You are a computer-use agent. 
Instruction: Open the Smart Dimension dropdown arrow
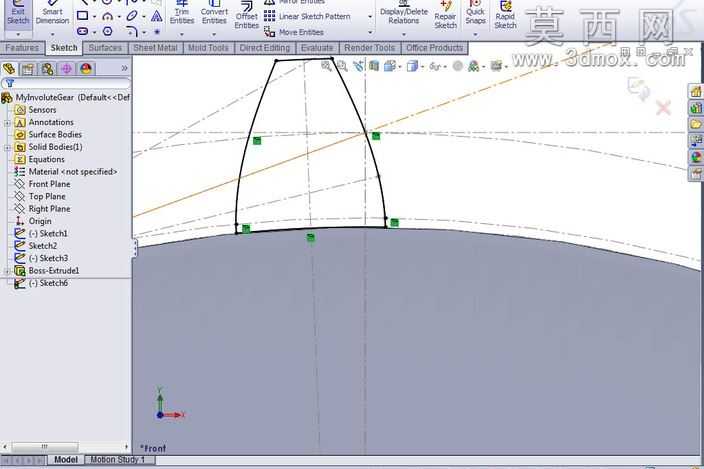[x=53, y=35]
